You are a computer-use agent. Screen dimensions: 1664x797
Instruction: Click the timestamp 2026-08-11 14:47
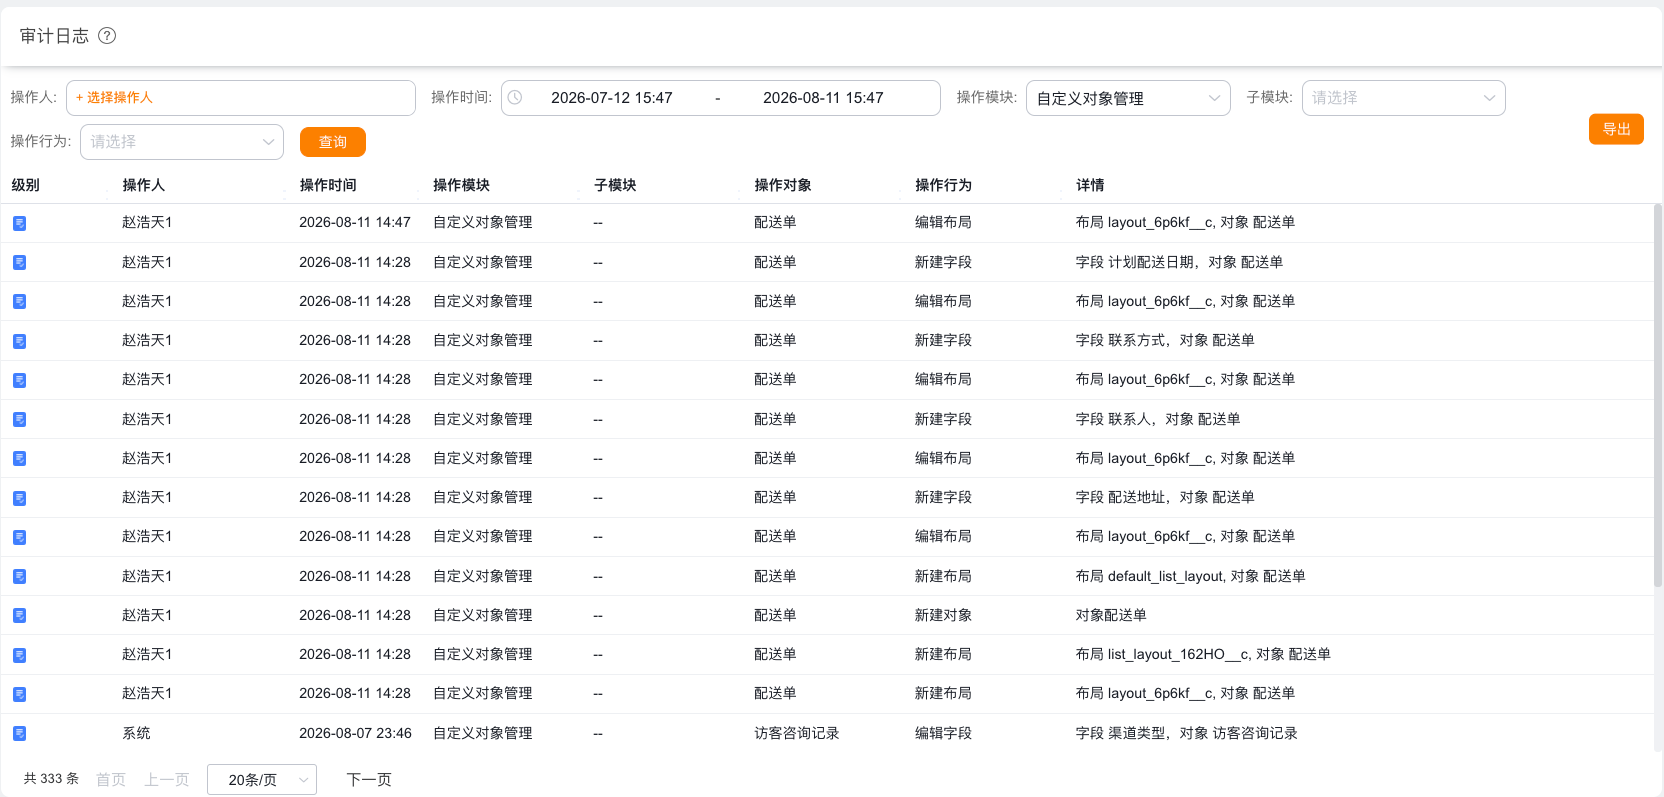tap(355, 222)
